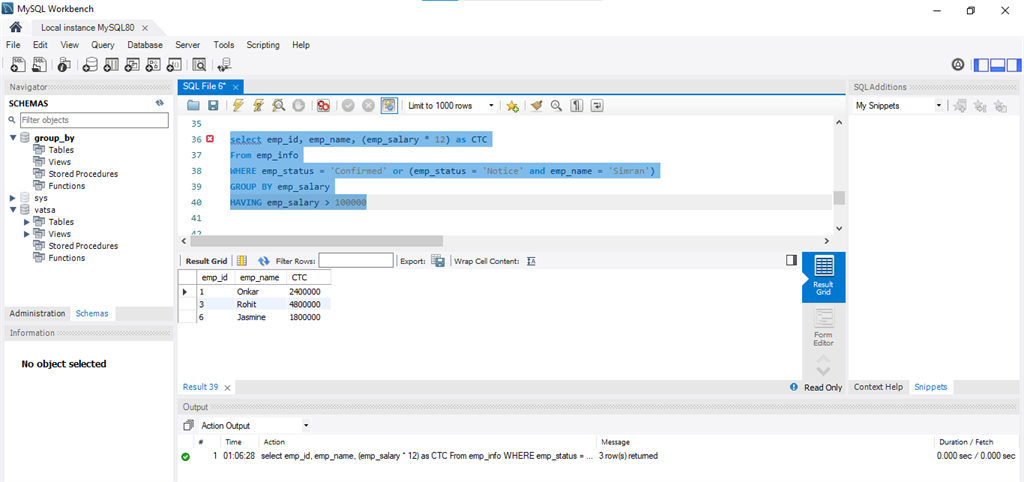Screen dimensions: 1024x482
Task: Create a new table icon
Action: [112, 64]
